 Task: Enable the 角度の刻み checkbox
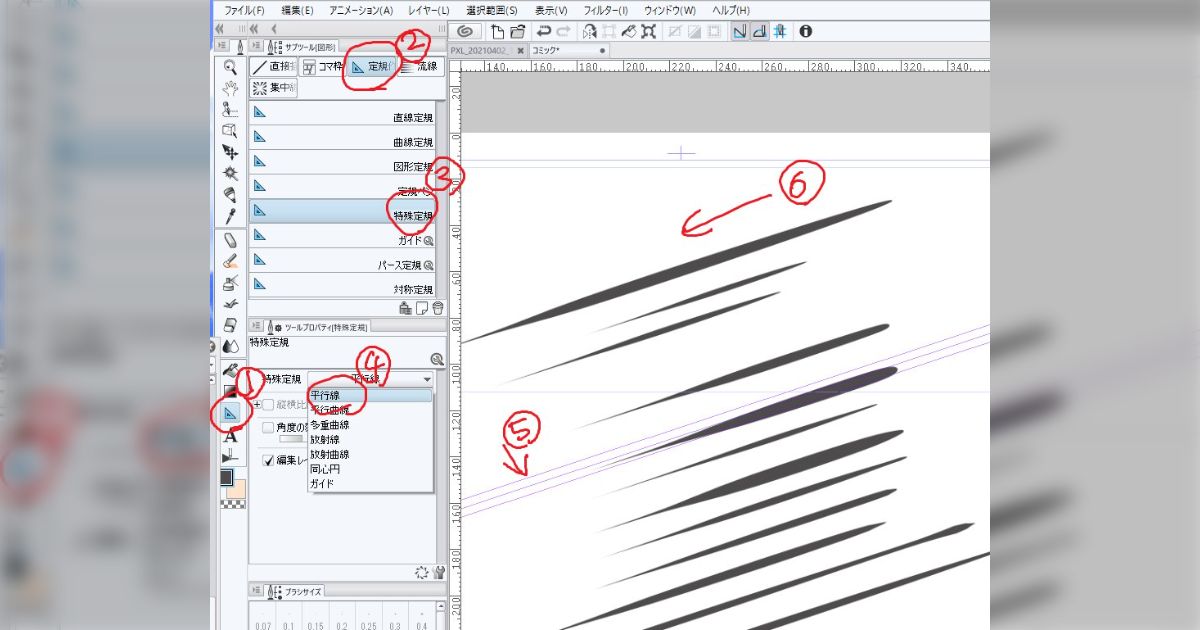pyautogui.click(x=268, y=426)
